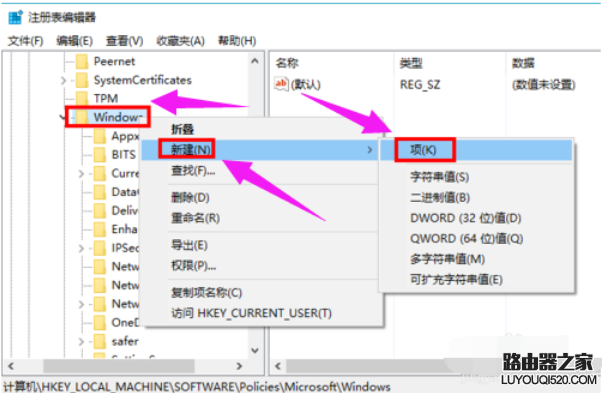The height and width of the screenshot is (393, 603).
Task: Click the tree pane scroll up arrow
Action: (255, 61)
